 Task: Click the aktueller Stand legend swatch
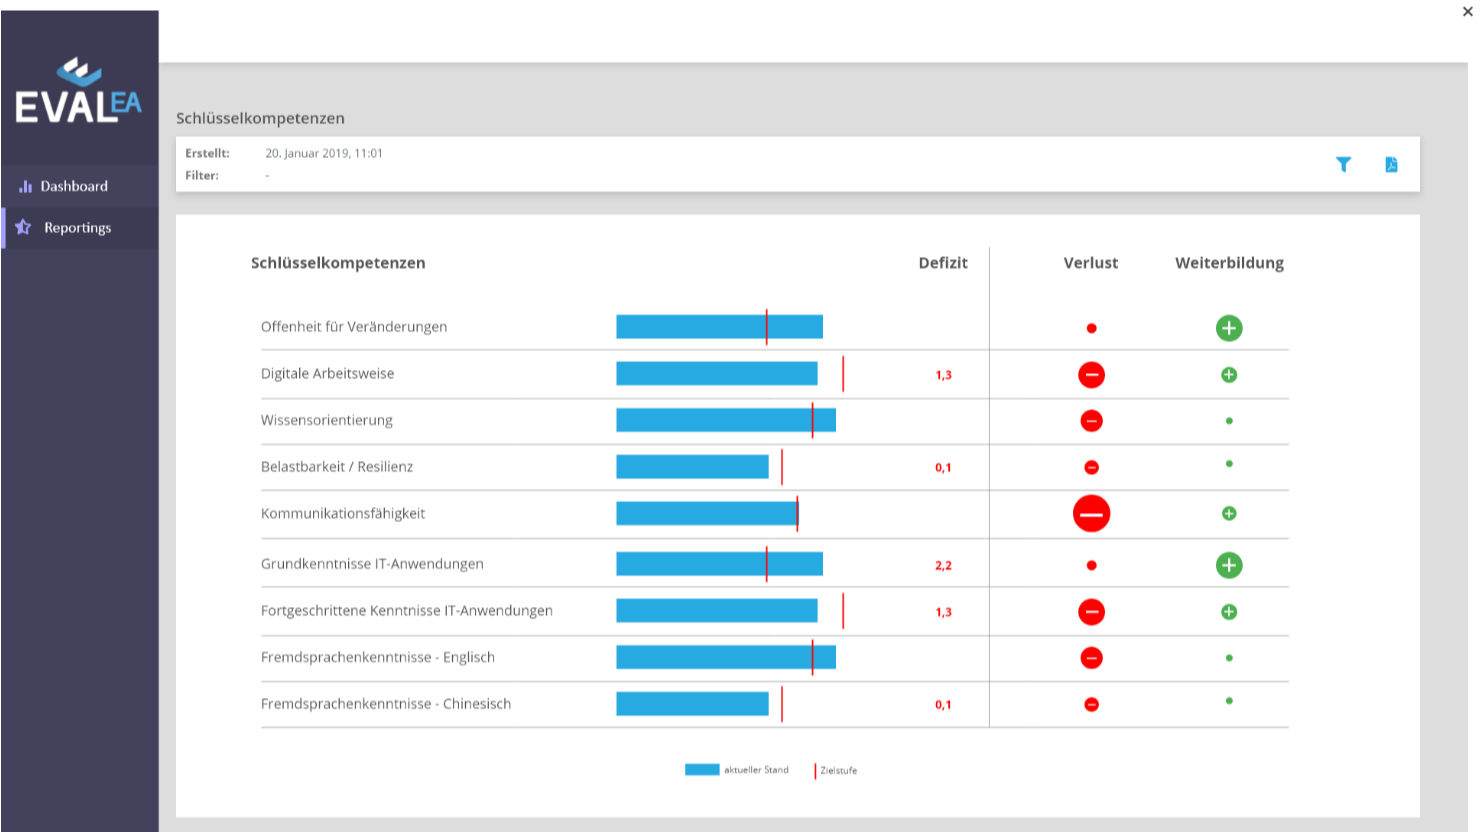coord(702,770)
